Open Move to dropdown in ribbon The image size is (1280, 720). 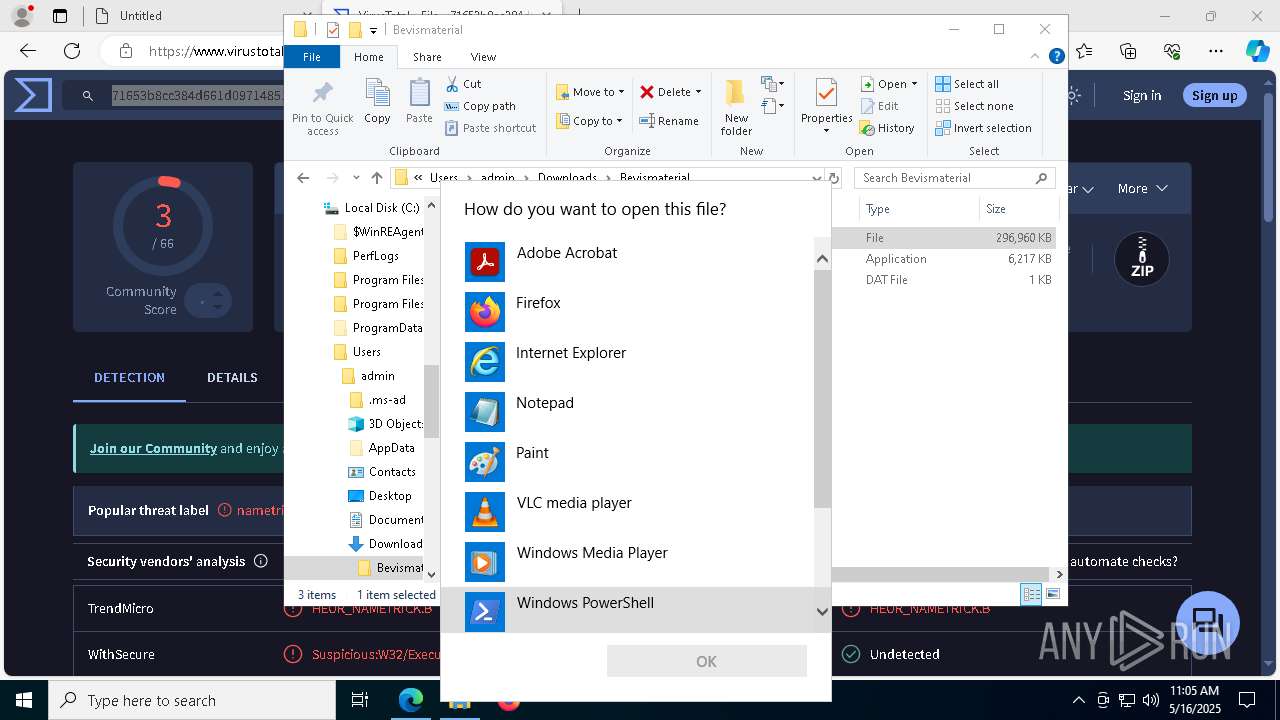click(590, 92)
